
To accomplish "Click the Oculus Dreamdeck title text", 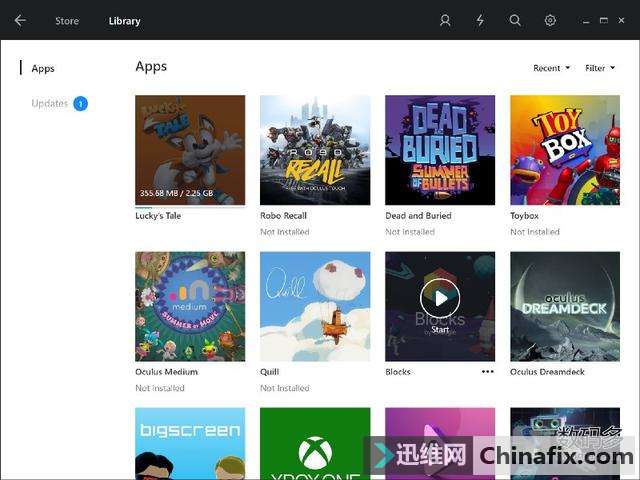I will coord(547,372).
